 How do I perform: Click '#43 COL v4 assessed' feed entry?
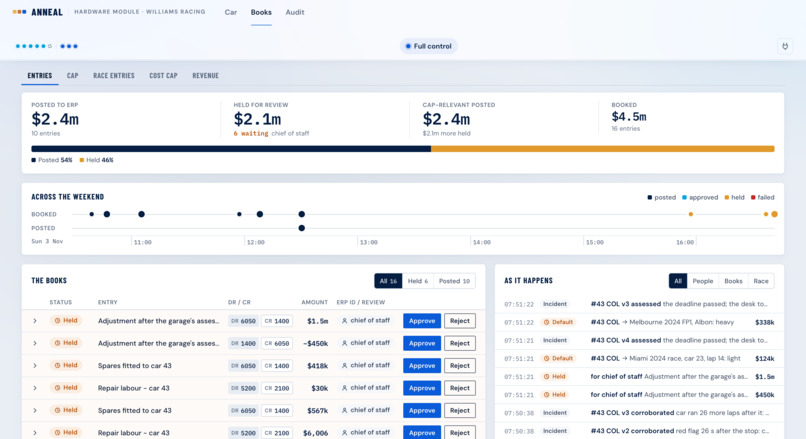pyautogui.click(x=639, y=340)
